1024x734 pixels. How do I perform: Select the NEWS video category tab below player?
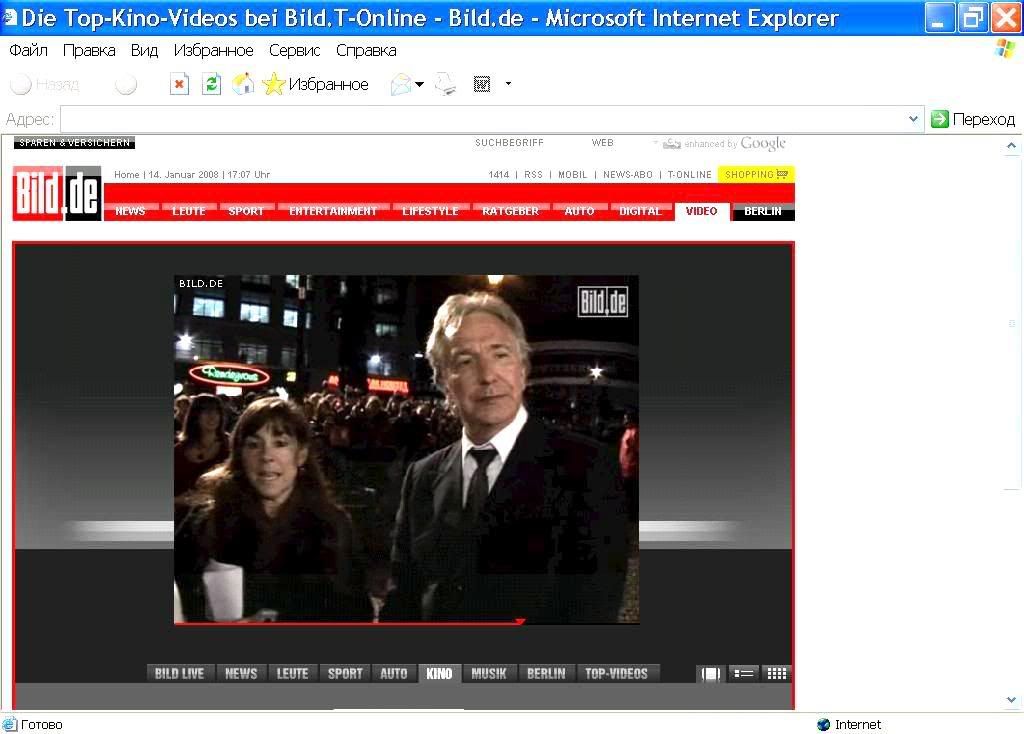coord(241,674)
